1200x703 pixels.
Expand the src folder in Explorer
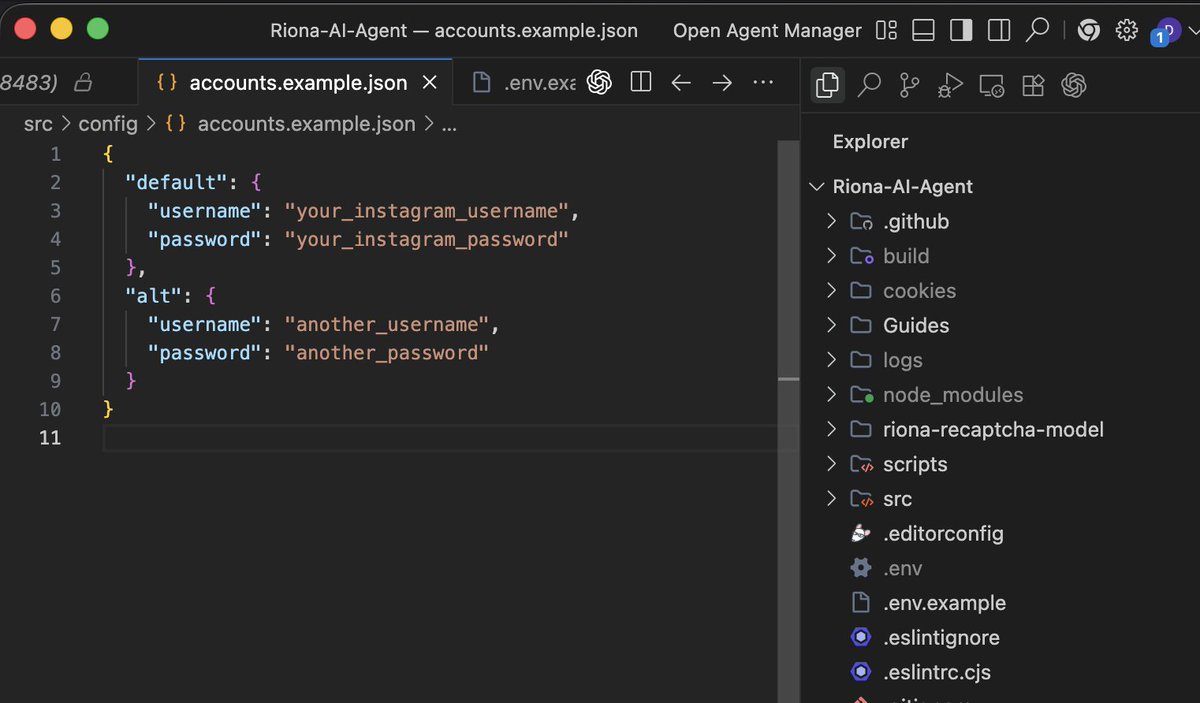click(x=897, y=499)
